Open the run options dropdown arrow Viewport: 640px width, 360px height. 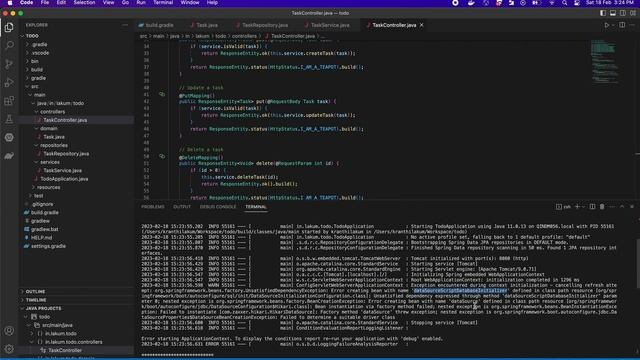pyautogui.click(x=613, y=25)
